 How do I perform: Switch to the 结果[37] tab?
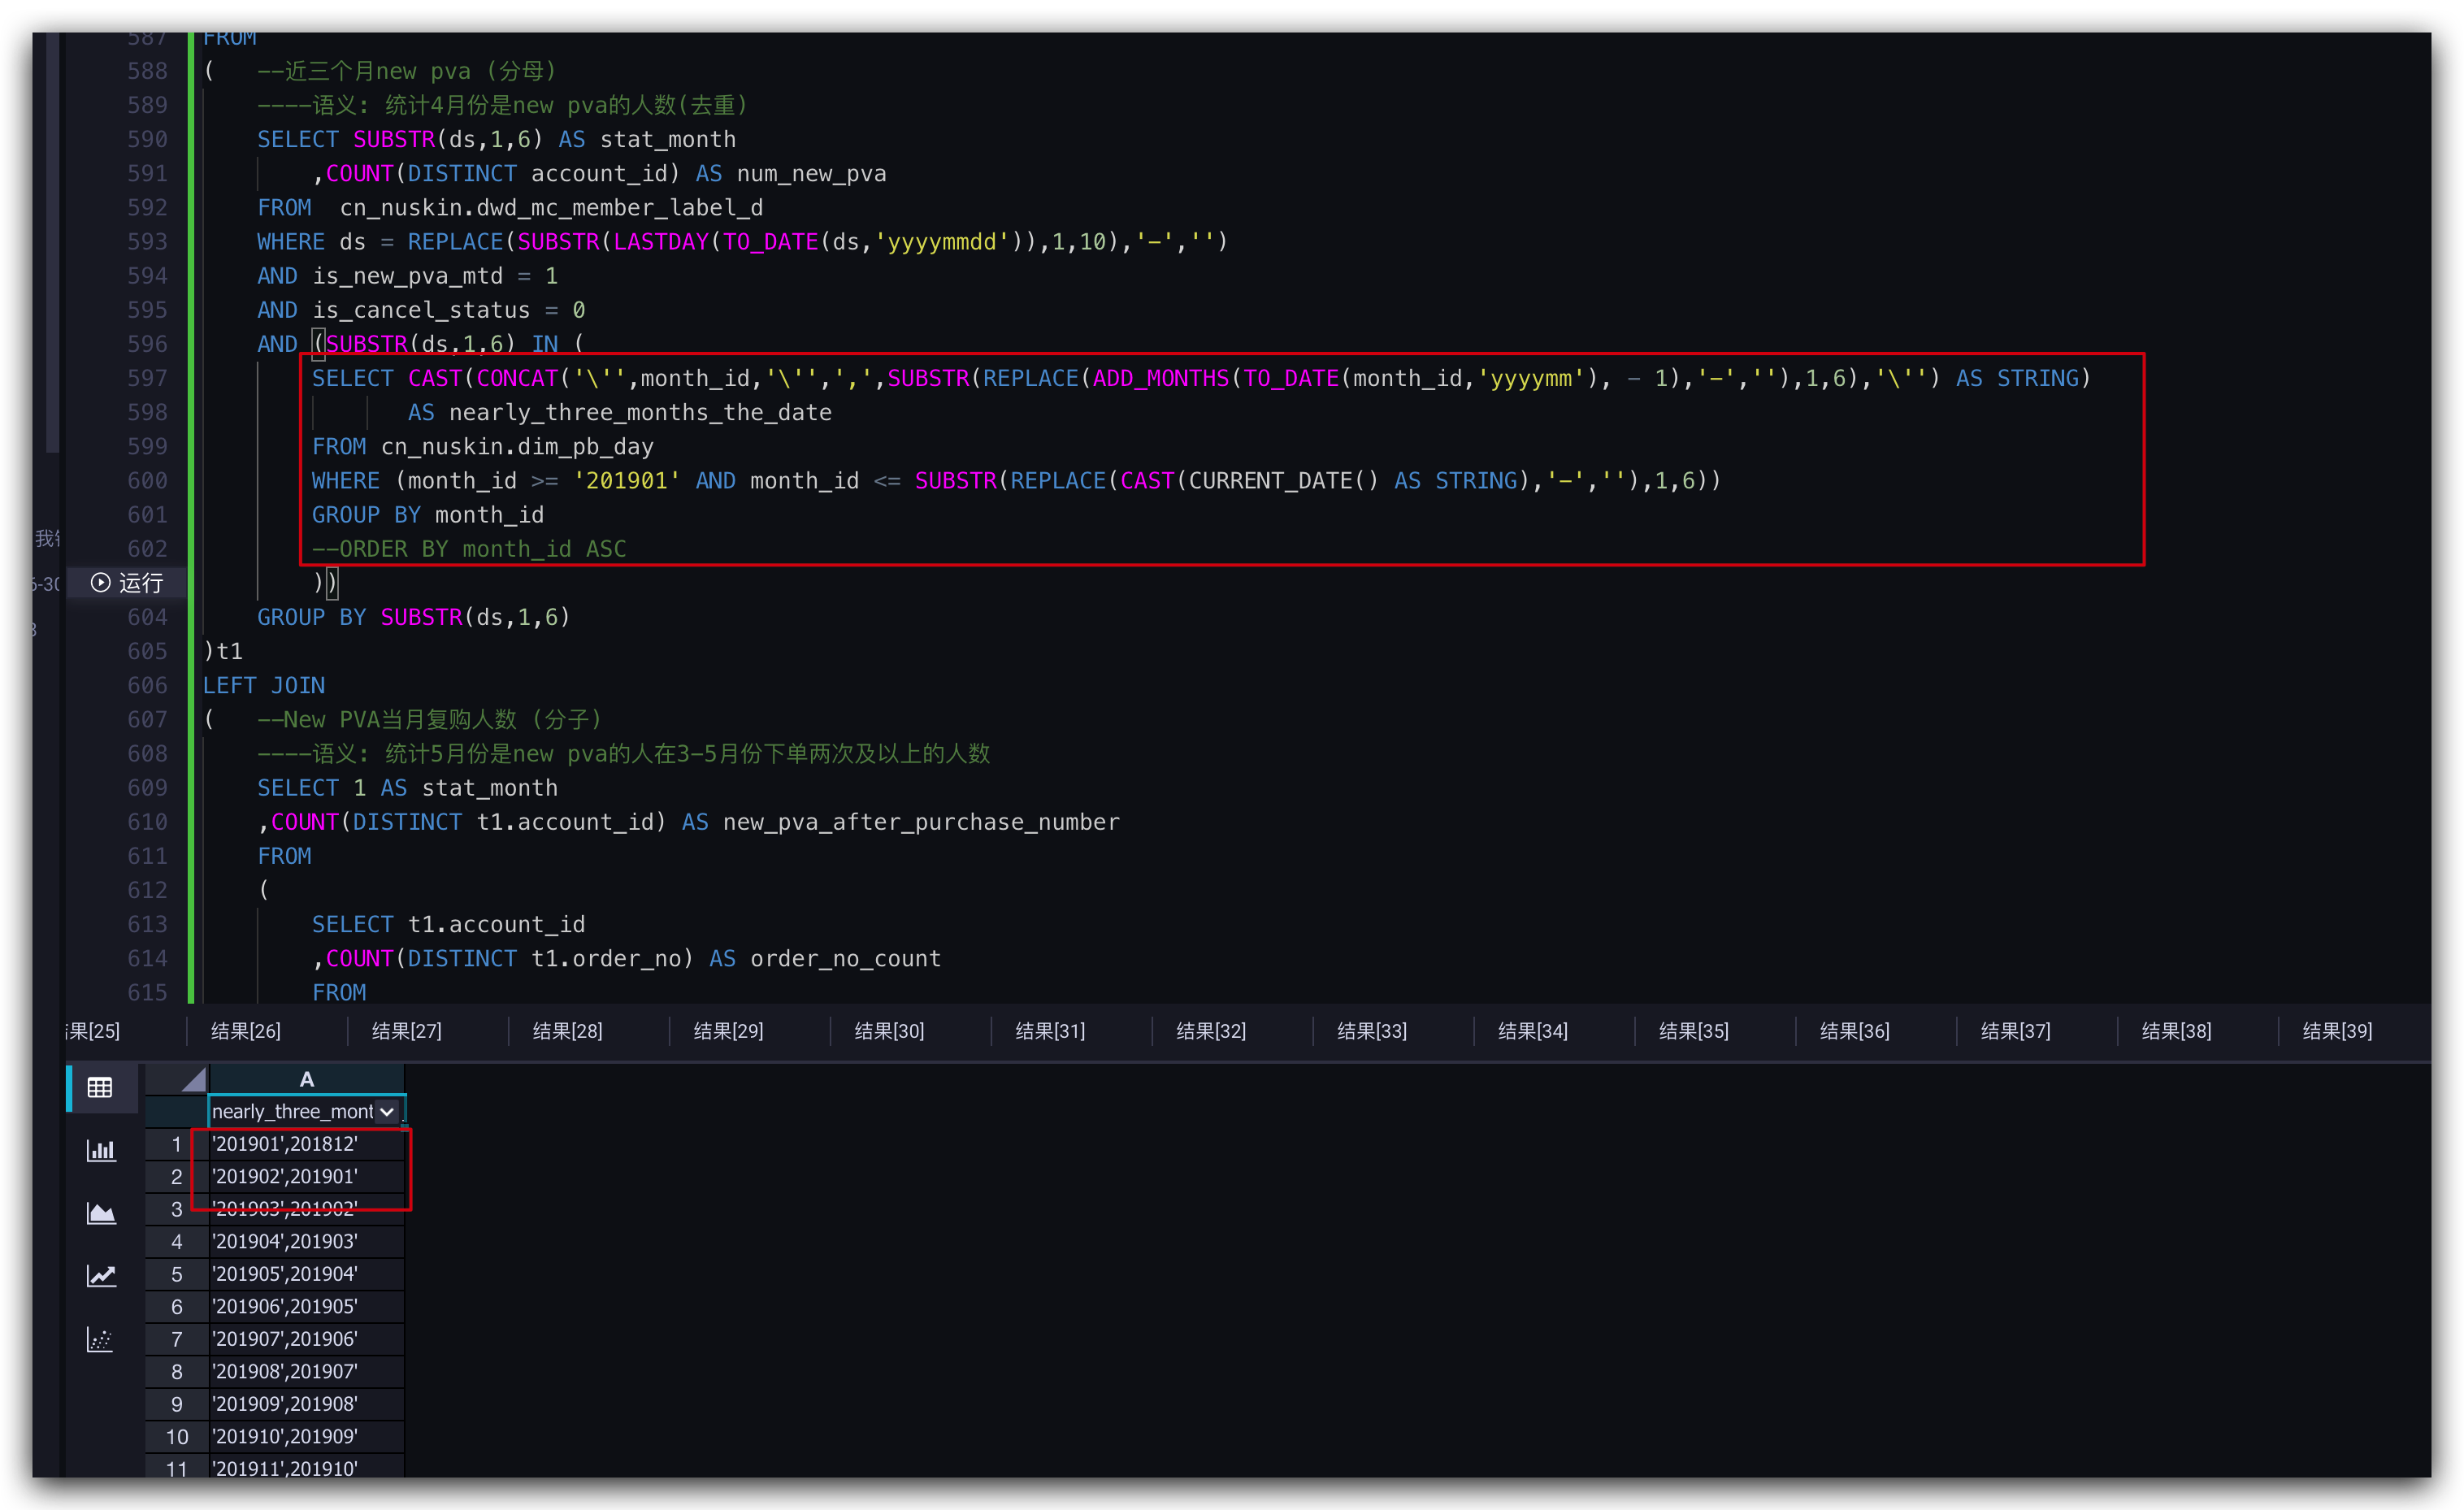click(x=2015, y=1031)
